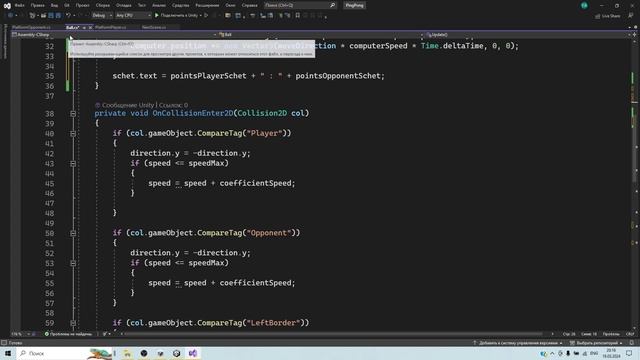Open the Any CPU platform dropdown
Viewport: 640px width, 360px height.
133,16
